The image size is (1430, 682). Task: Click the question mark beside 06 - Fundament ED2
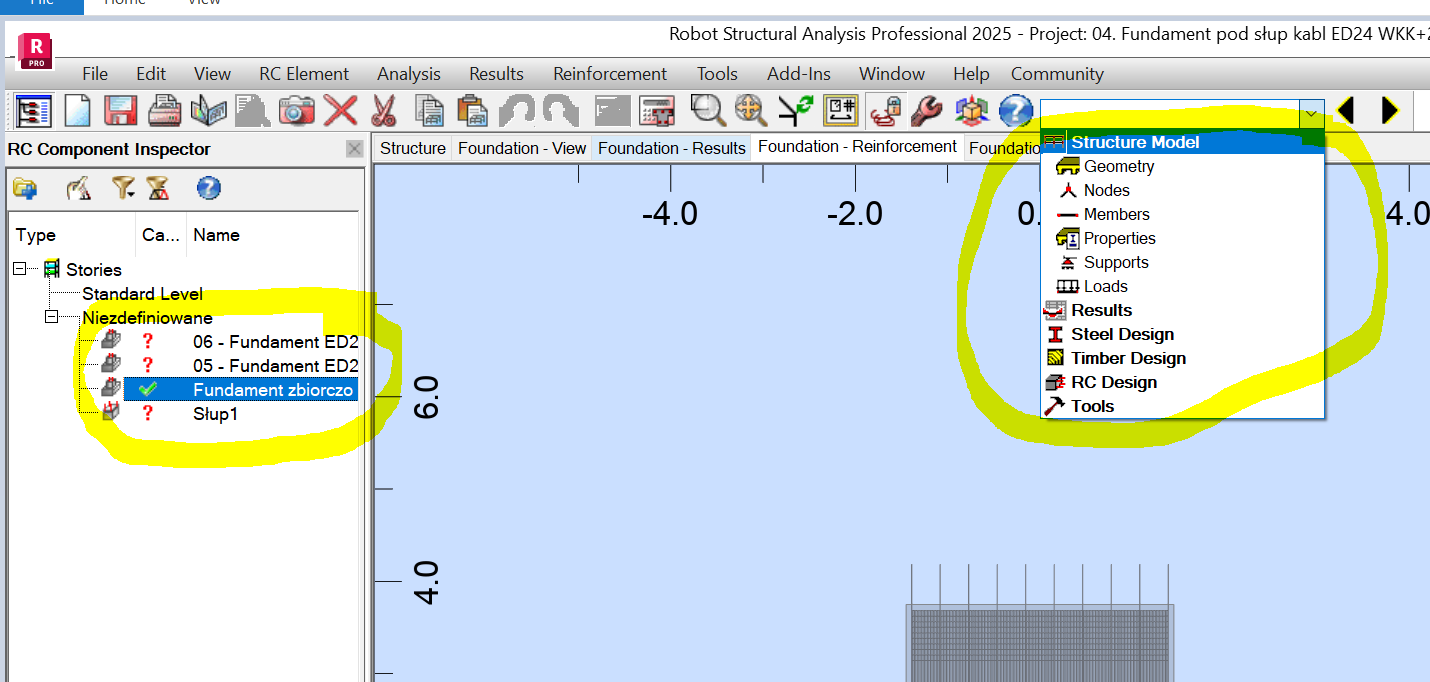point(147,341)
